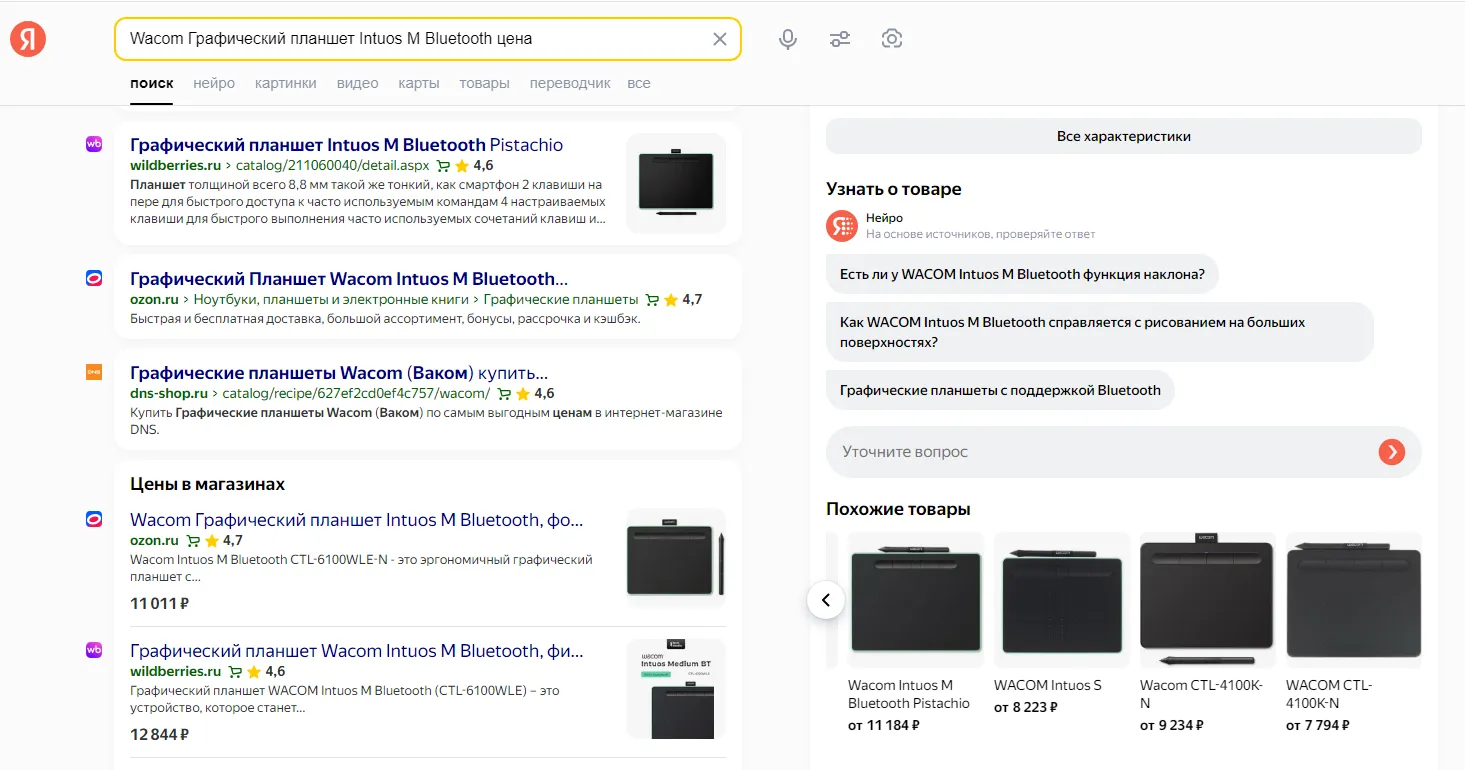Click the Все характеристики button

(1124, 136)
